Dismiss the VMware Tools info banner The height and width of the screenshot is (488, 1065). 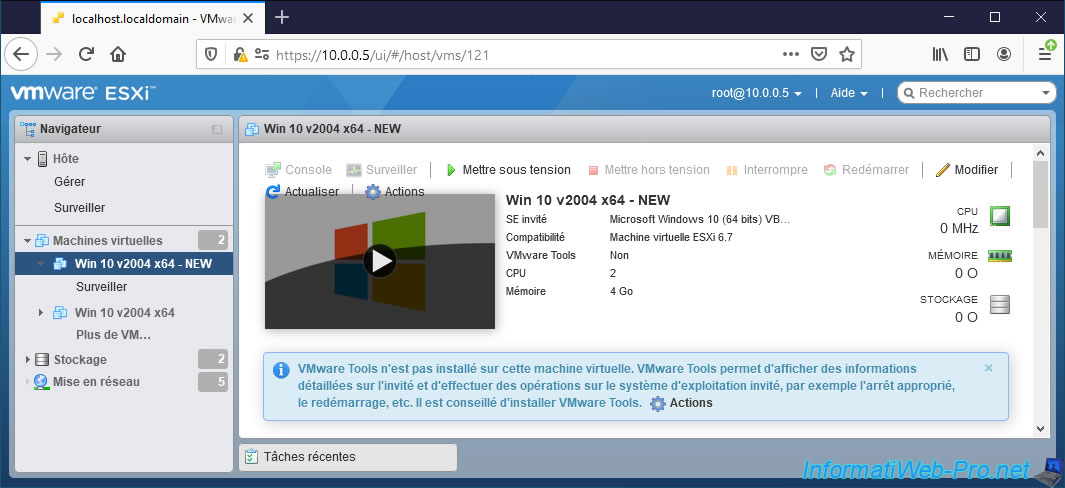click(988, 368)
